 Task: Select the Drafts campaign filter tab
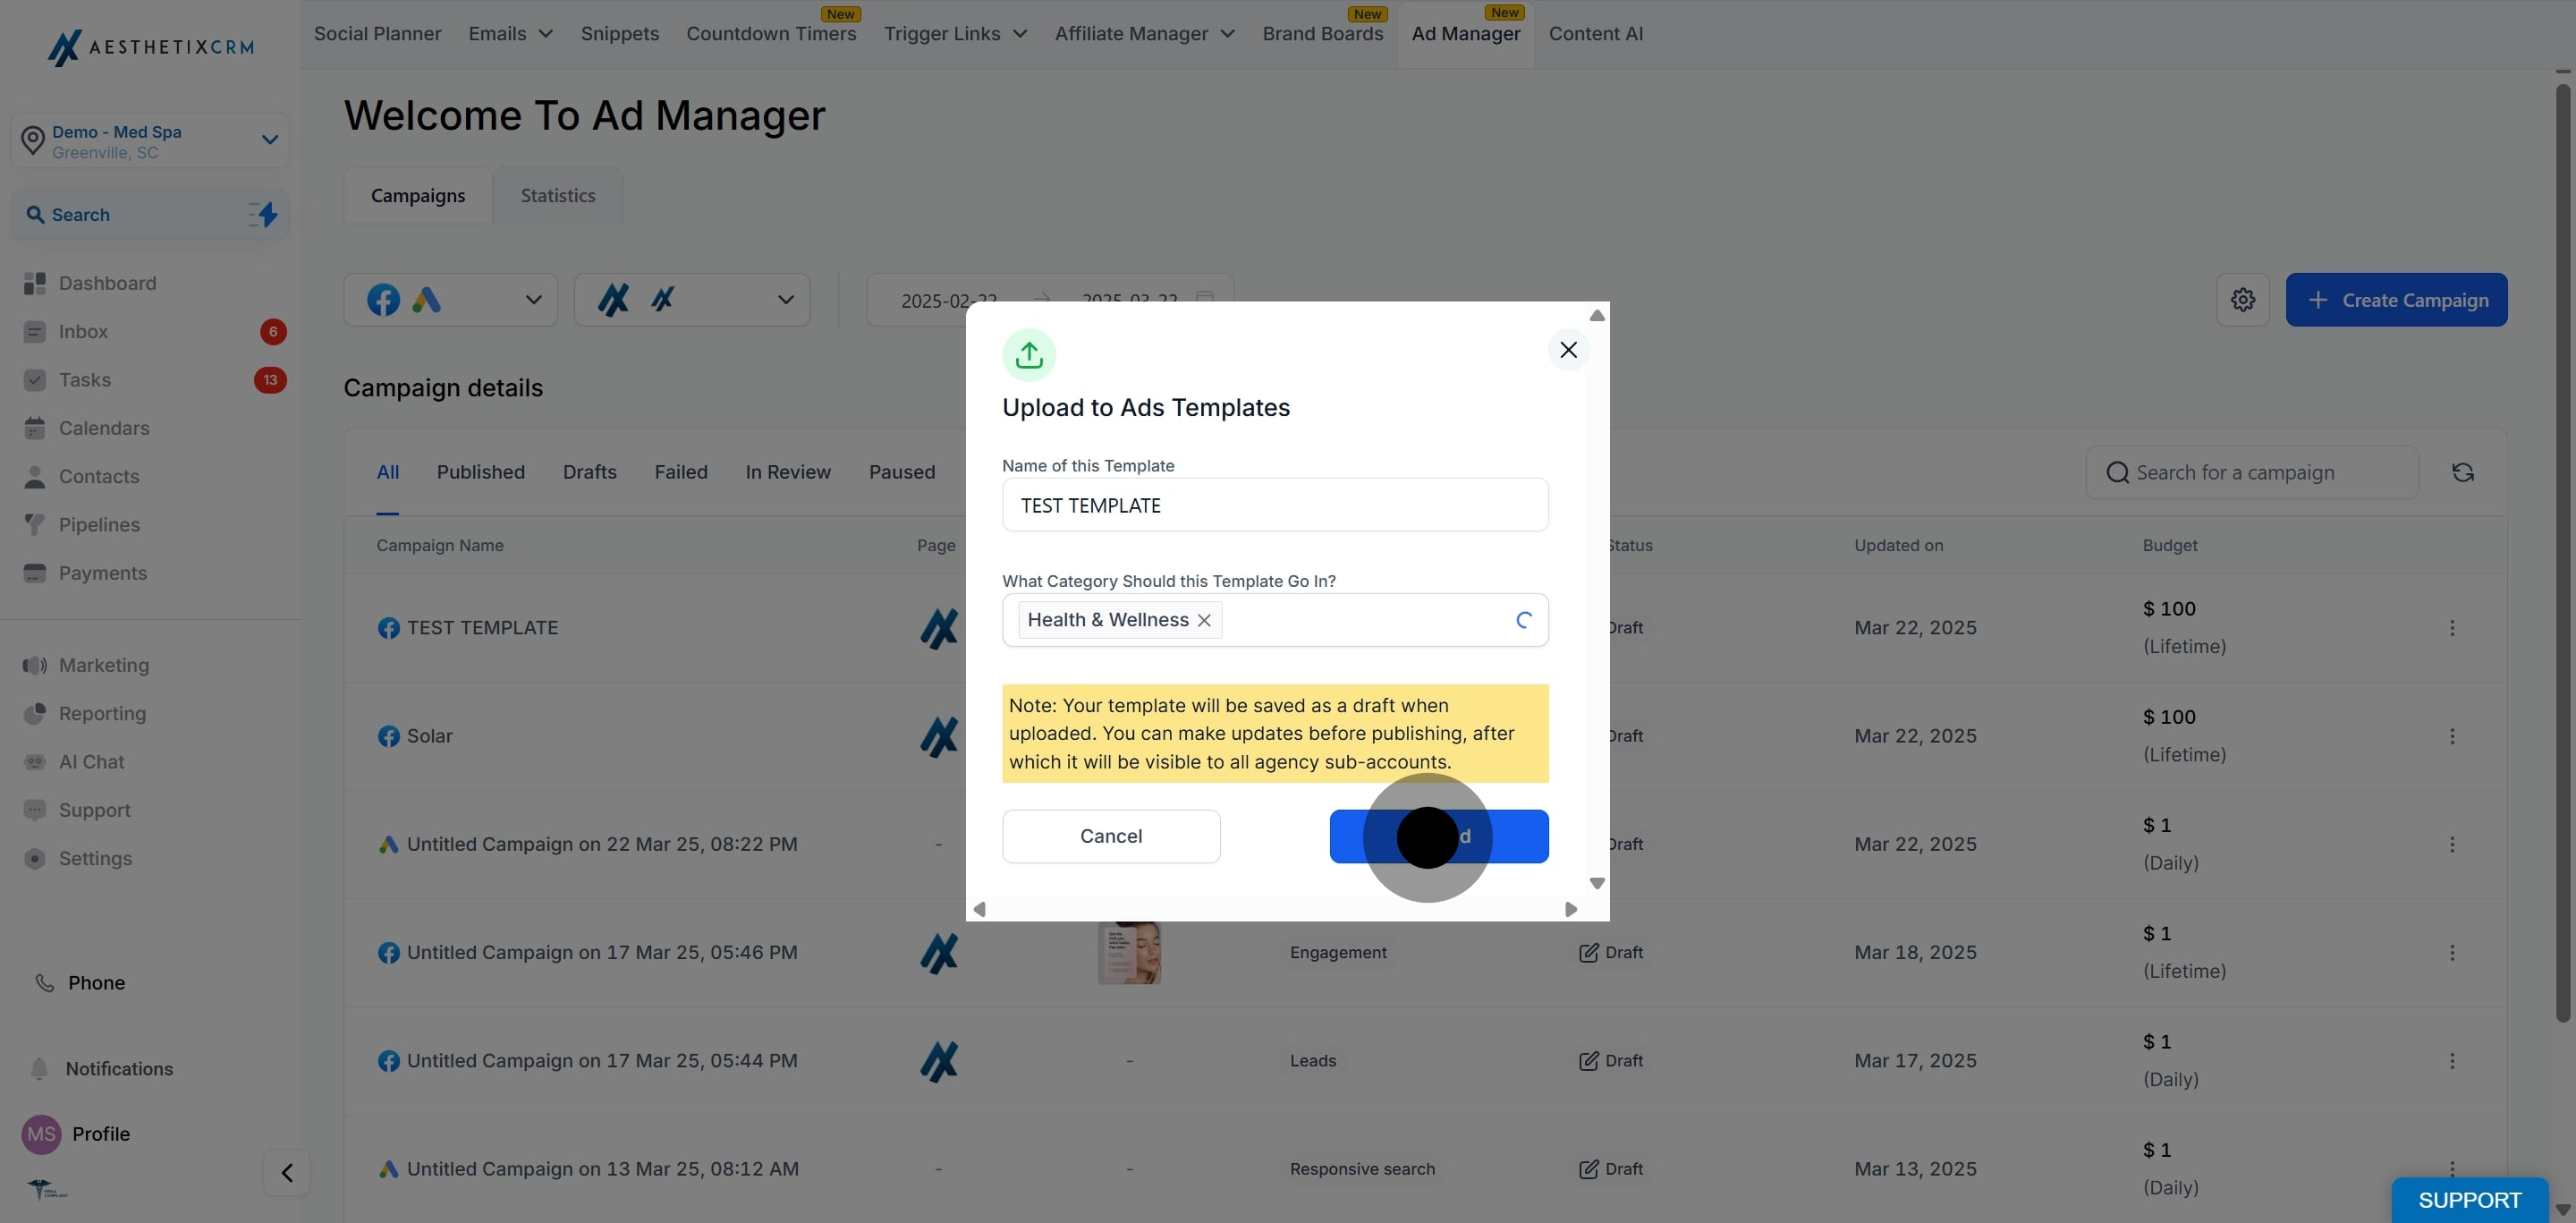pyautogui.click(x=589, y=472)
